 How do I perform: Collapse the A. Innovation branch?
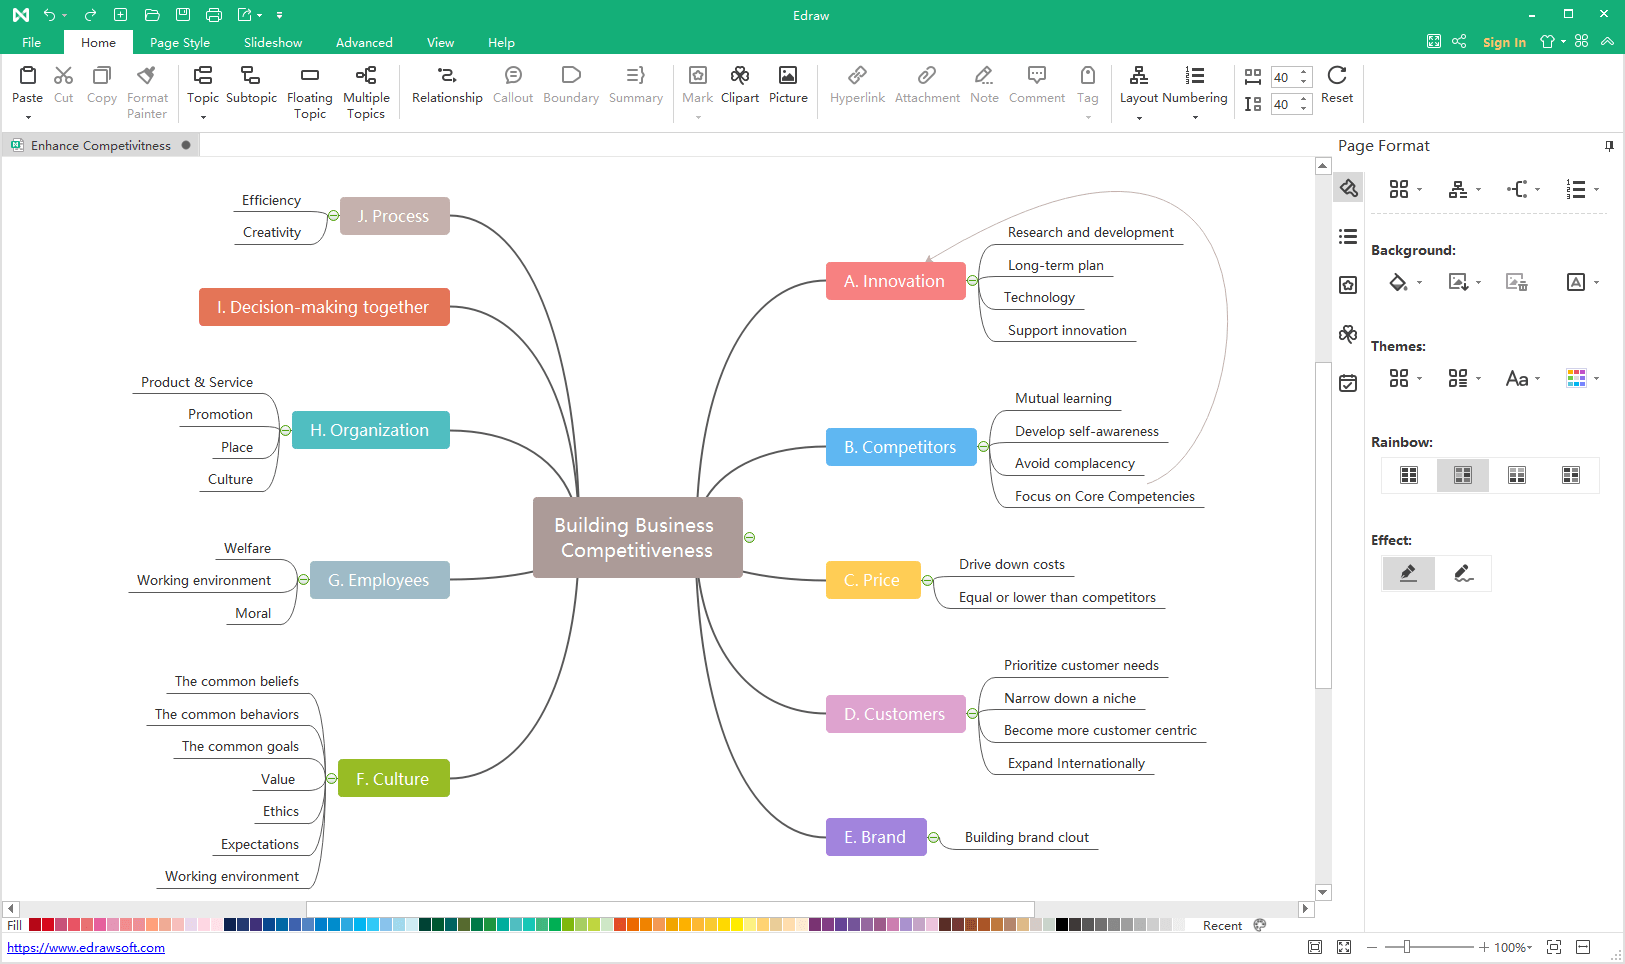tap(972, 281)
